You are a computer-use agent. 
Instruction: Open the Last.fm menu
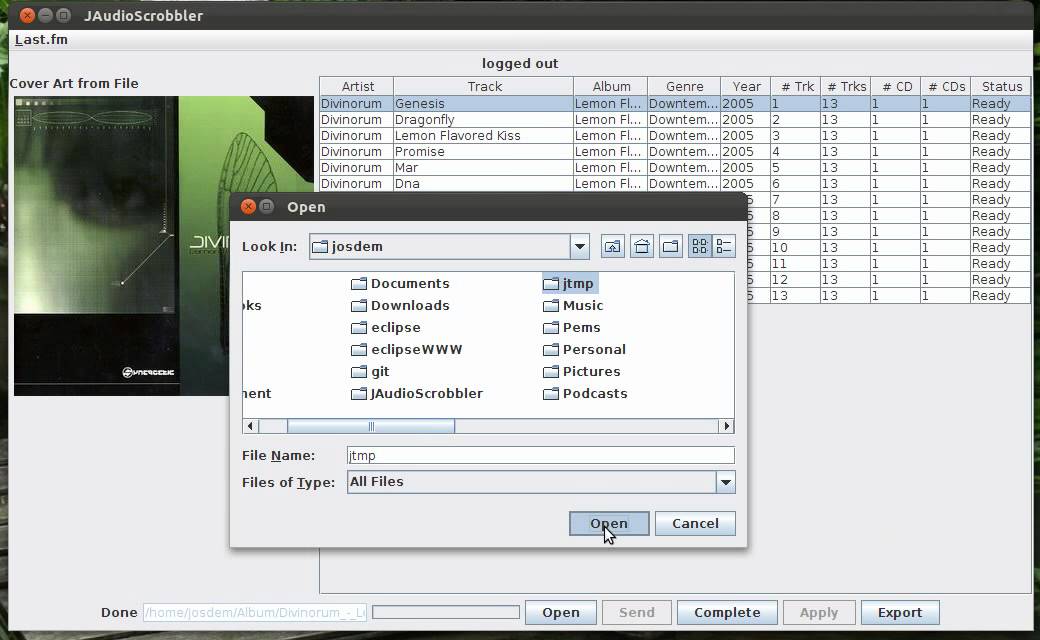click(41, 40)
